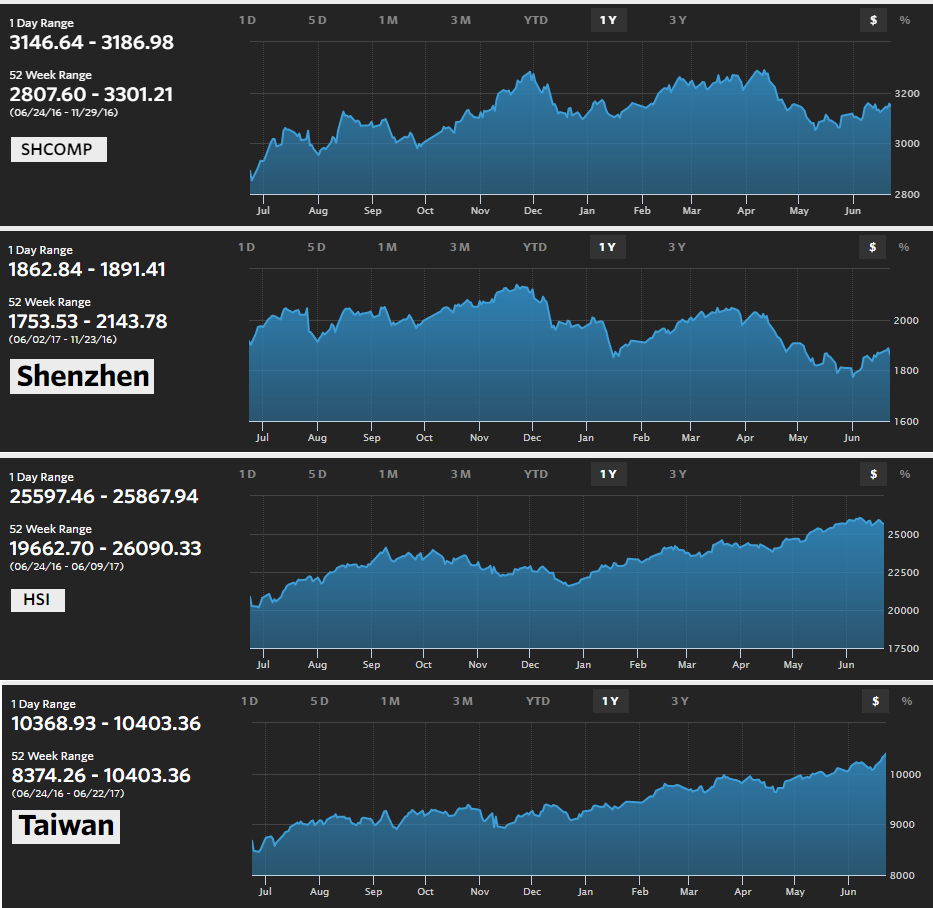Click Taiwan 52 week range 8374.26 - 10403.36

pos(101,775)
